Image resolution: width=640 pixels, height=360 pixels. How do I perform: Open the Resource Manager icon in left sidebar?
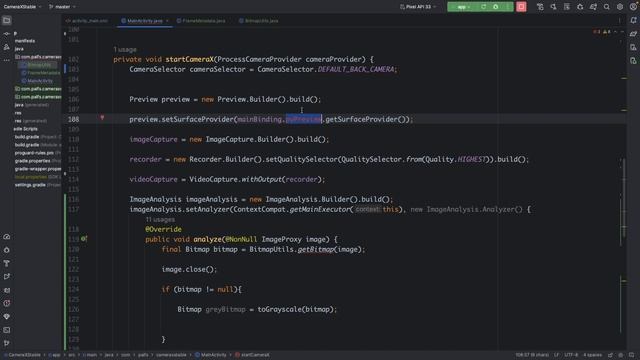(7, 47)
